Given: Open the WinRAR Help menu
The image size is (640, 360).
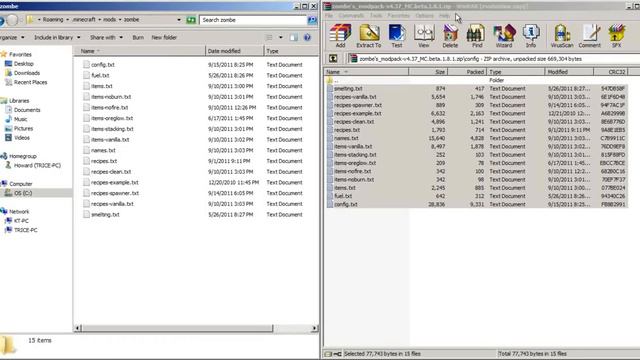Looking at the screenshot, I should pos(444,16).
